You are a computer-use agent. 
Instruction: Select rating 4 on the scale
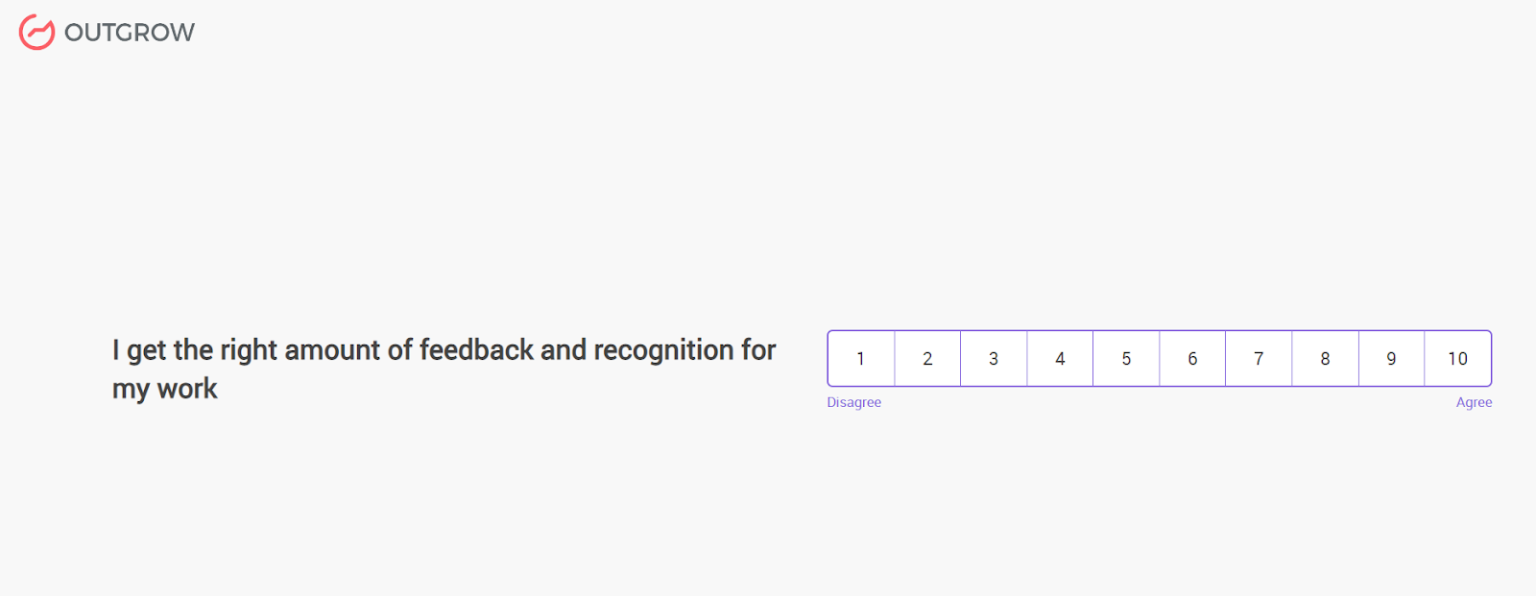(x=1060, y=358)
